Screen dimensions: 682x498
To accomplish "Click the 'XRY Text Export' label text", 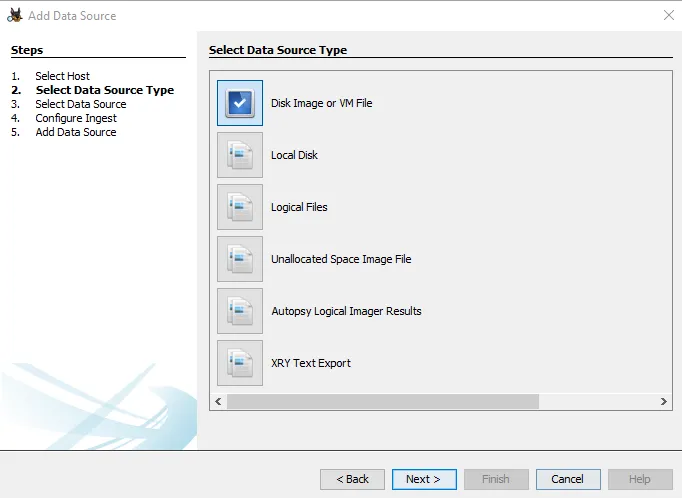I will 311,363.
